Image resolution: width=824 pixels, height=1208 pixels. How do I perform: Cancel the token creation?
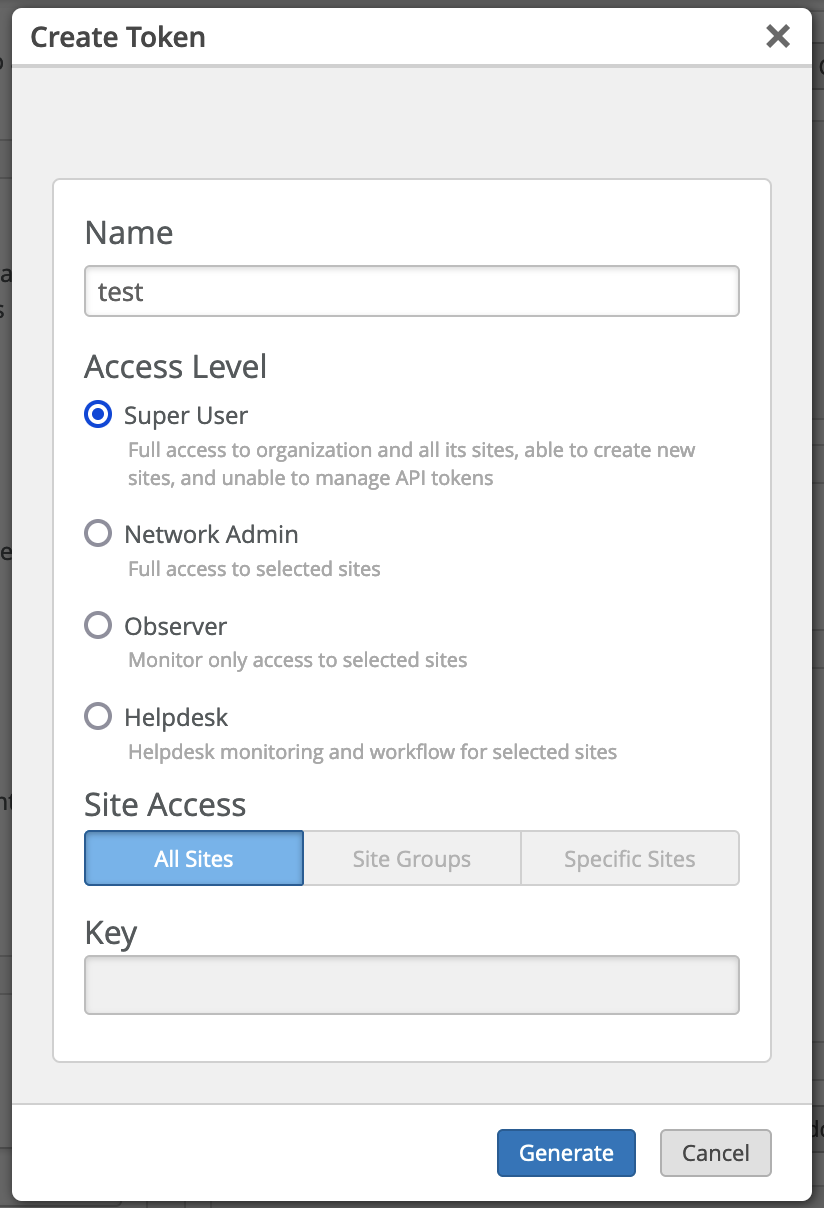(715, 1153)
